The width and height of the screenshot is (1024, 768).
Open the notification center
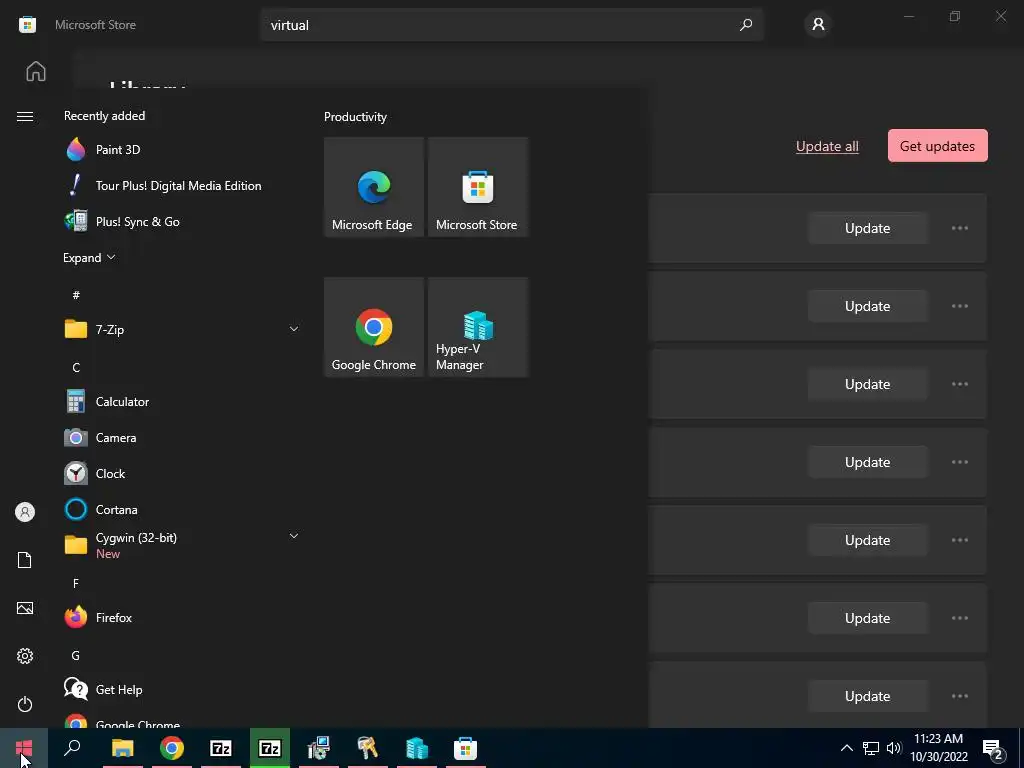993,749
